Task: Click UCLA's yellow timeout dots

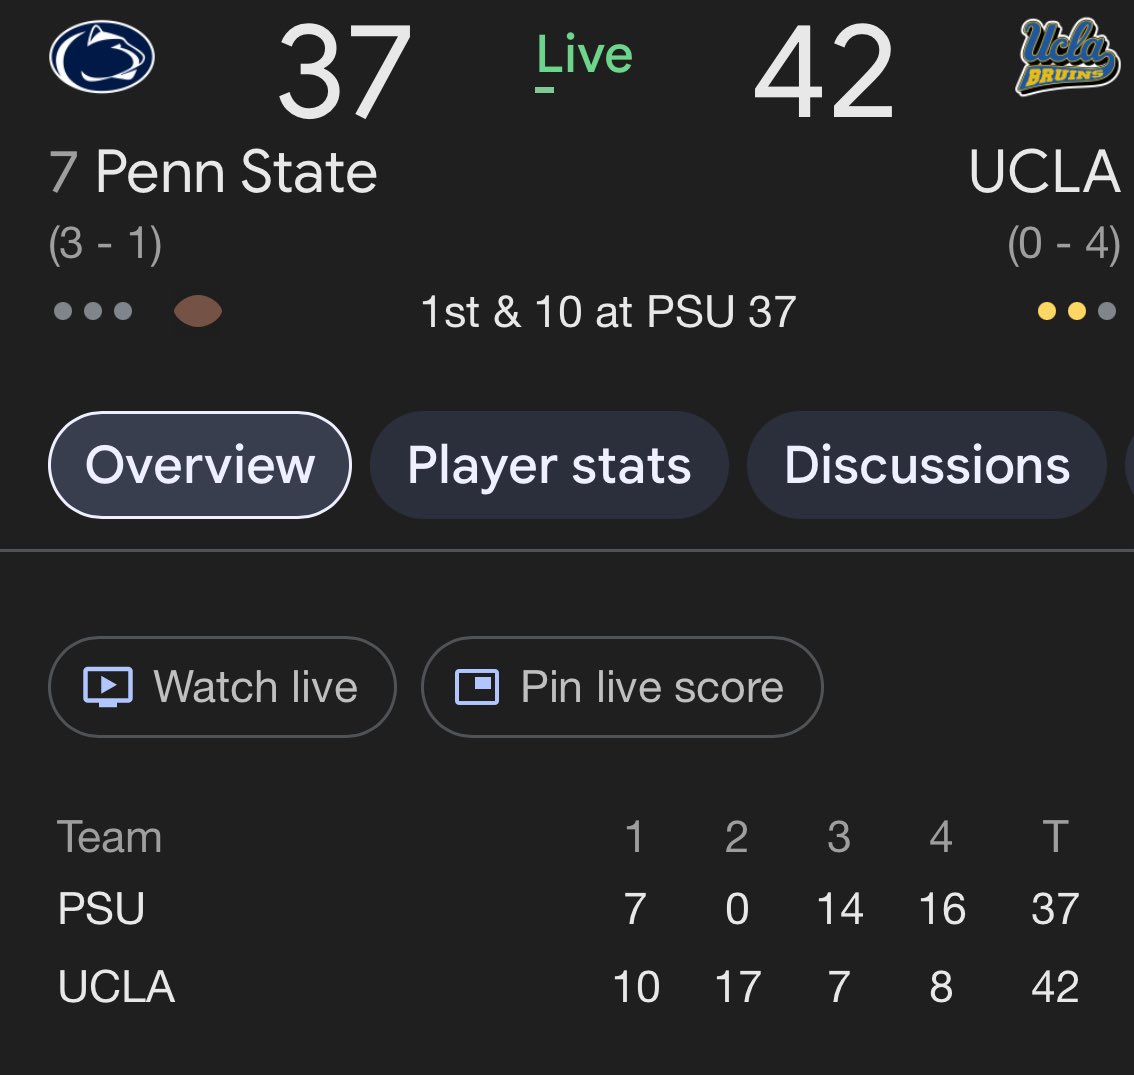Action: [1076, 311]
